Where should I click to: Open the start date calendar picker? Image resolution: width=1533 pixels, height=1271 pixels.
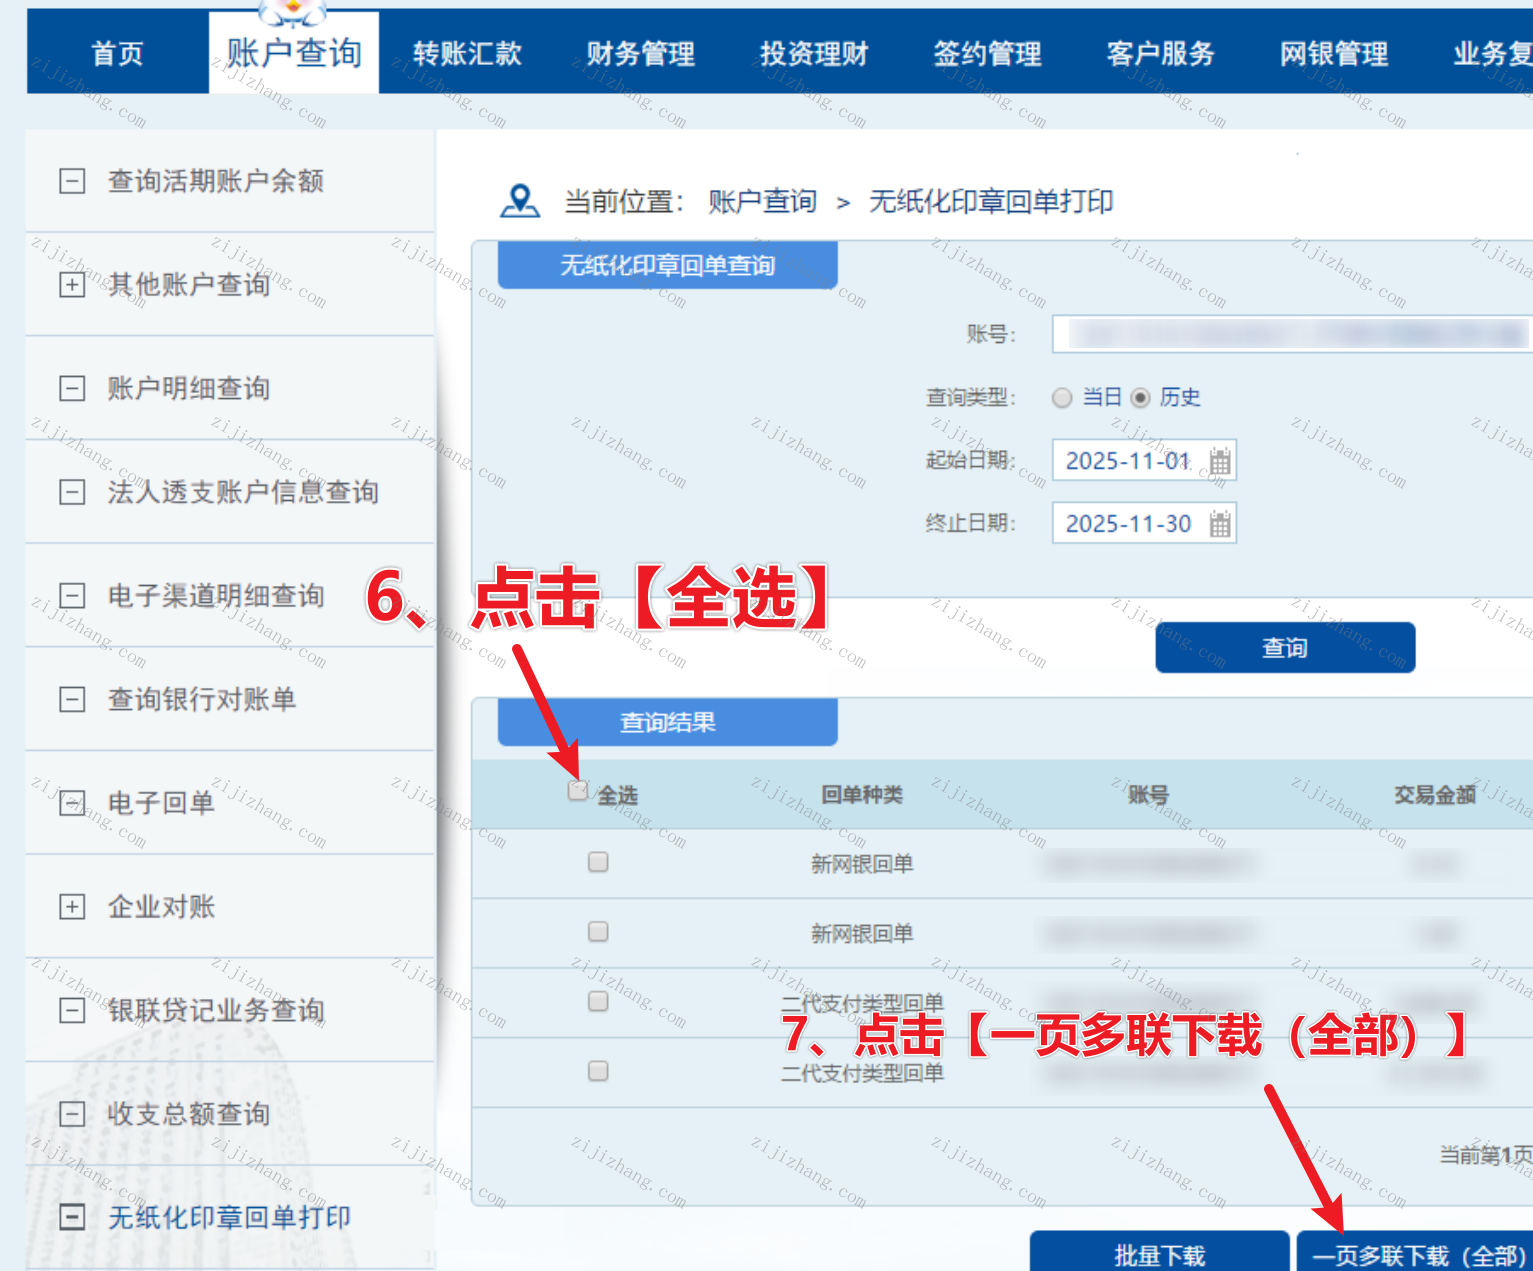tap(1219, 461)
